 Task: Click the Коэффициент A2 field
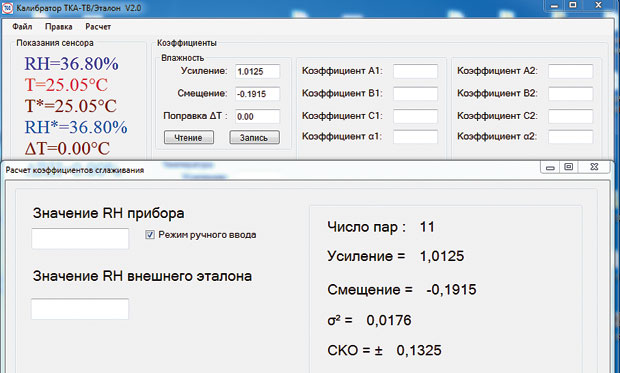571,72
